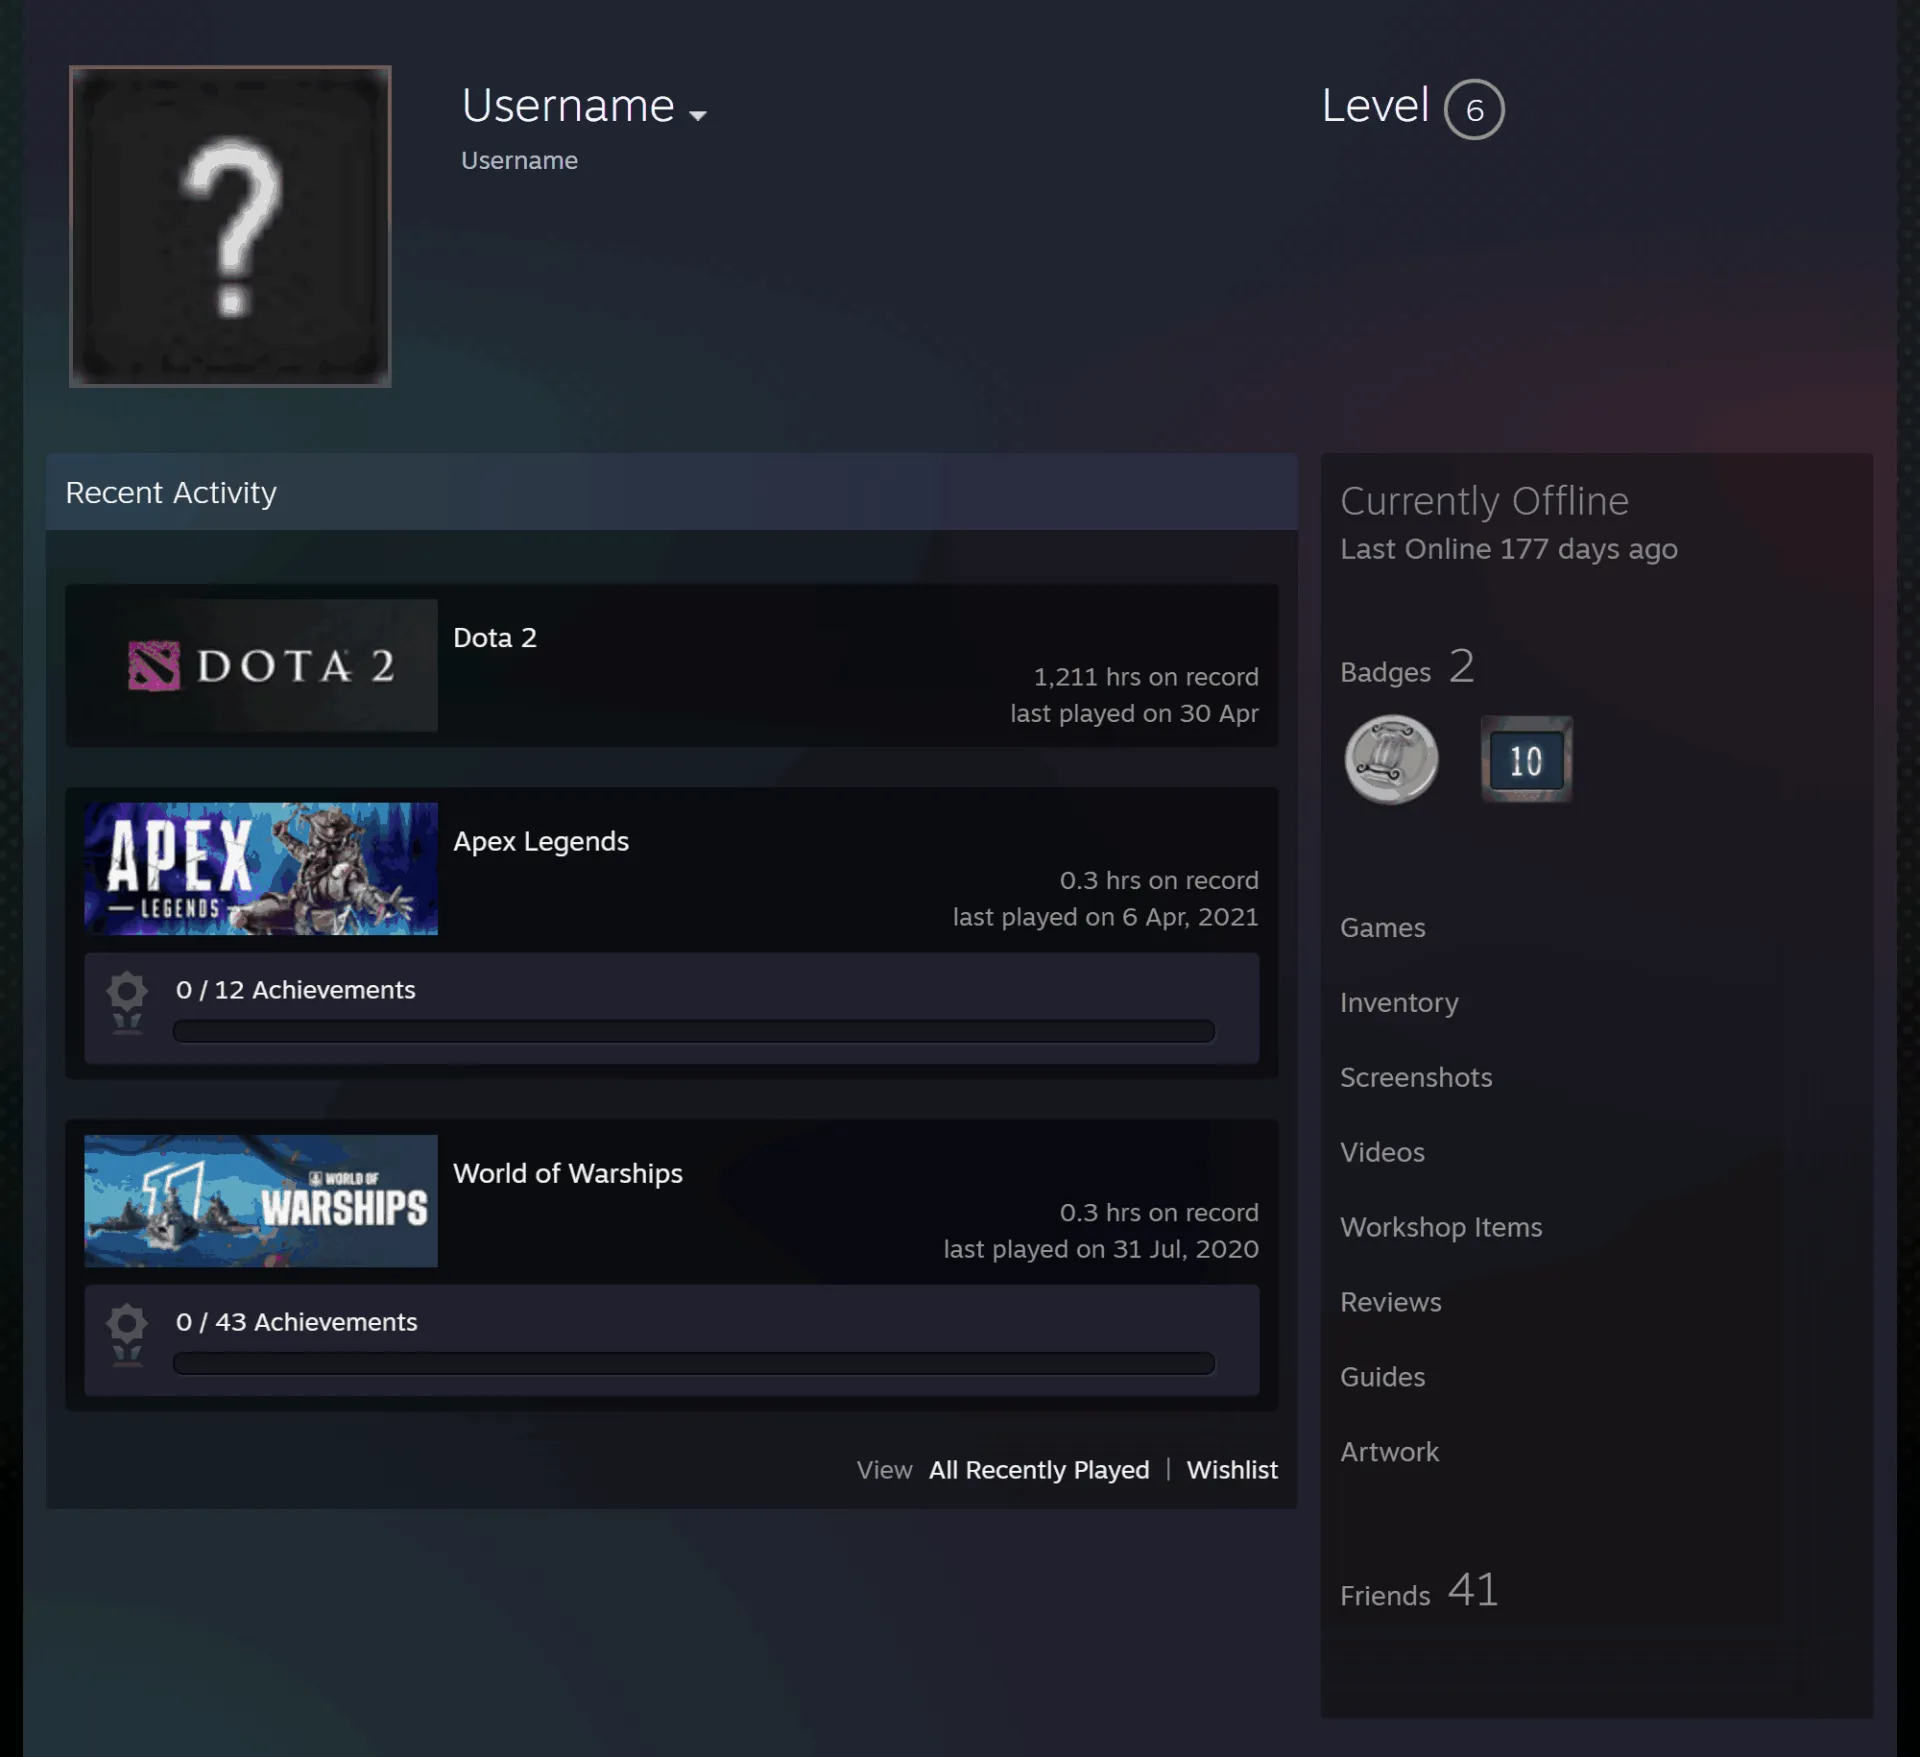The width and height of the screenshot is (1920, 1757).
Task: Open the Badges section link
Action: tap(1407, 667)
